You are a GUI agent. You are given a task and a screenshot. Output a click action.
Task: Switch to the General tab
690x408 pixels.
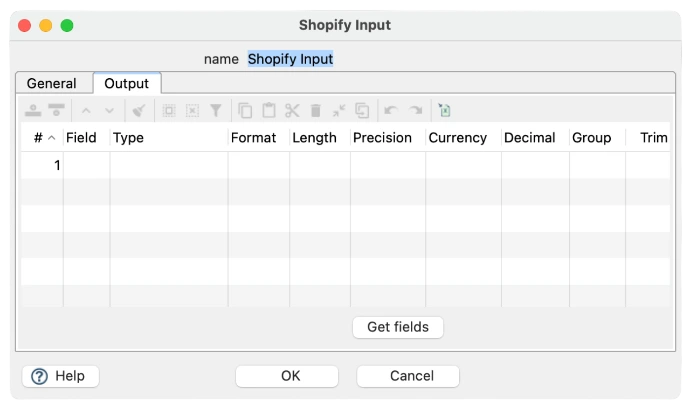point(51,83)
